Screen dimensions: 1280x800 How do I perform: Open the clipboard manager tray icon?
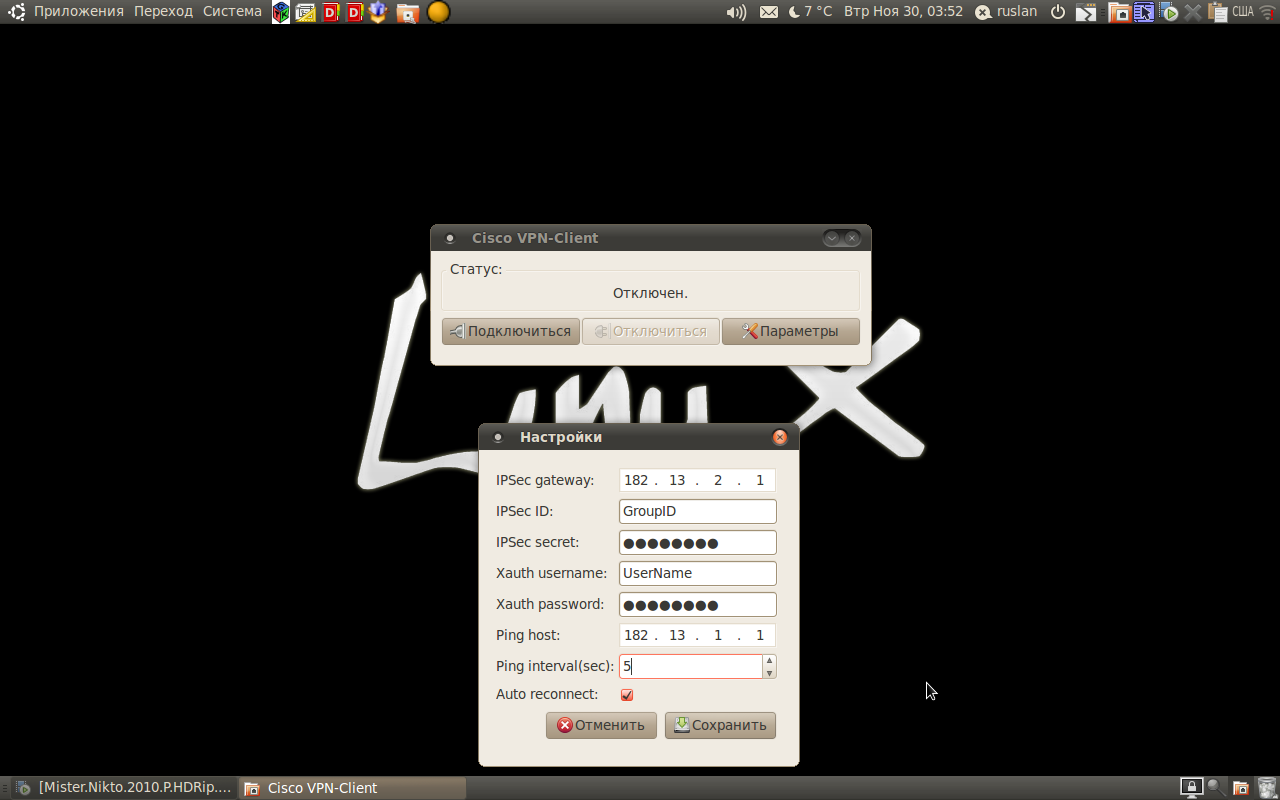[x=1217, y=12]
